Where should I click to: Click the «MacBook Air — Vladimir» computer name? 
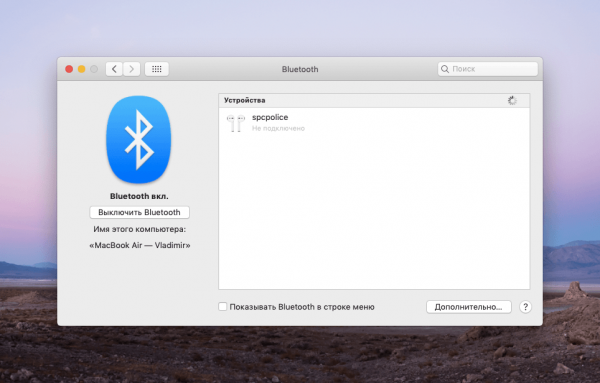(x=140, y=245)
